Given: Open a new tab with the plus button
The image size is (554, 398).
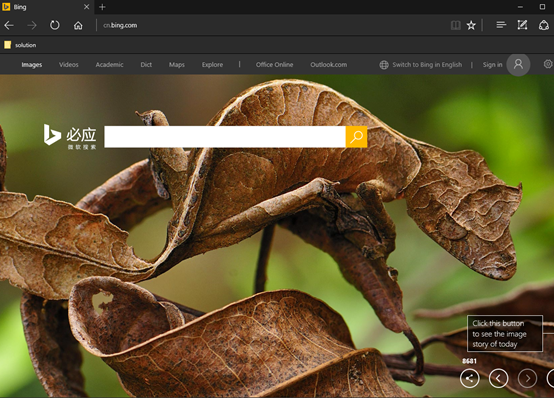Looking at the screenshot, I should 102,7.
